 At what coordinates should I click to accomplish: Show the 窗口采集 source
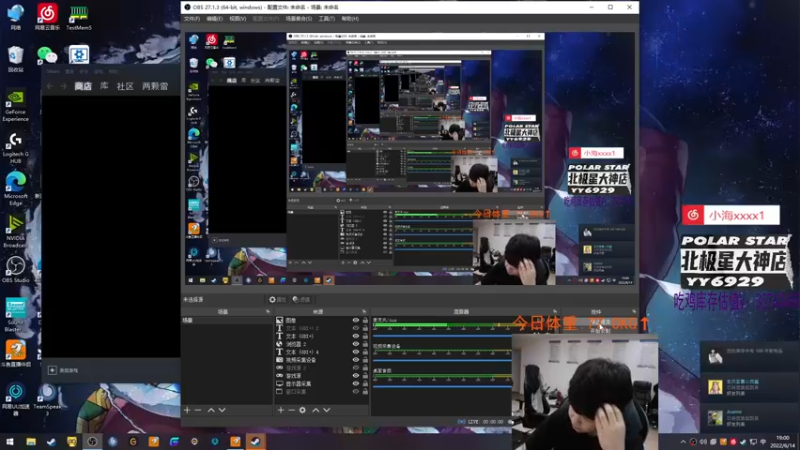point(356,391)
